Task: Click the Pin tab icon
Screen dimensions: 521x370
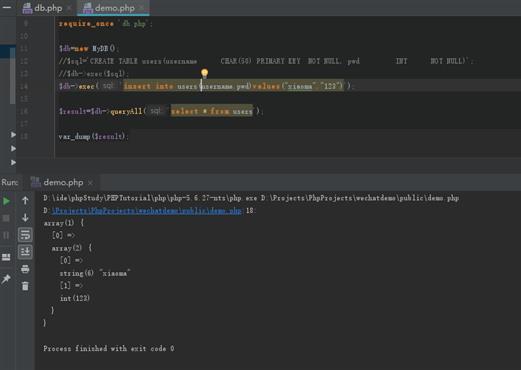Action: click(6, 279)
